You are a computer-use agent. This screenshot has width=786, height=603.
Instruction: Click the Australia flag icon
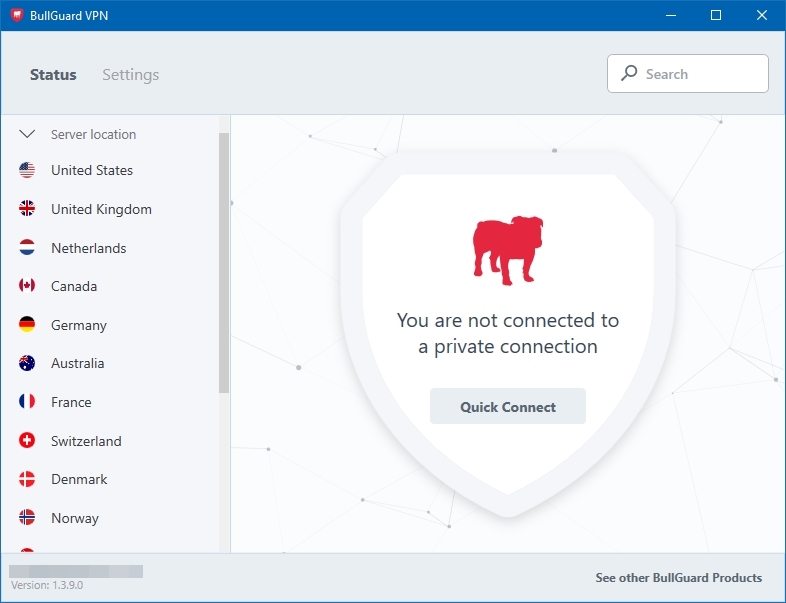[27, 363]
